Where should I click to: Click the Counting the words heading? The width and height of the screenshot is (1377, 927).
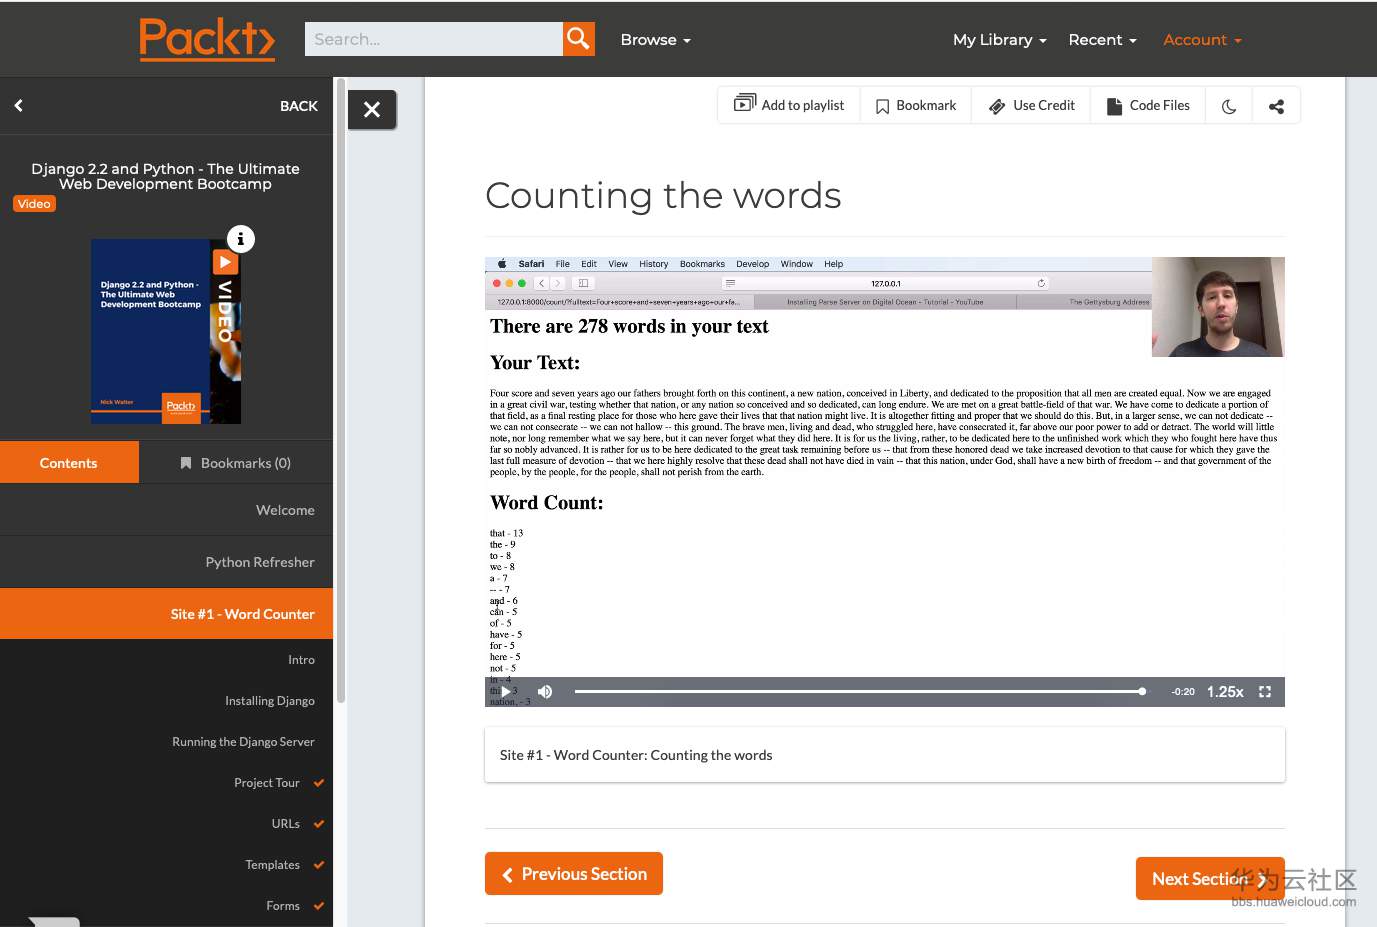coord(663,196)
